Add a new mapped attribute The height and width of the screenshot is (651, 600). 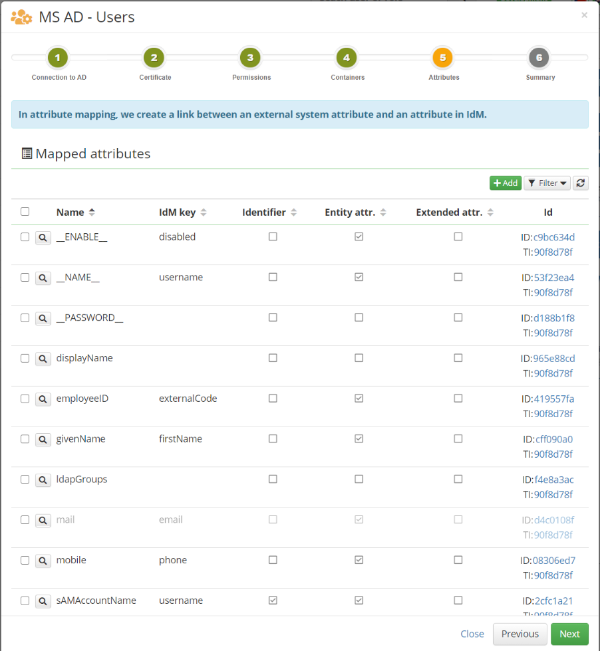(505, 183)
